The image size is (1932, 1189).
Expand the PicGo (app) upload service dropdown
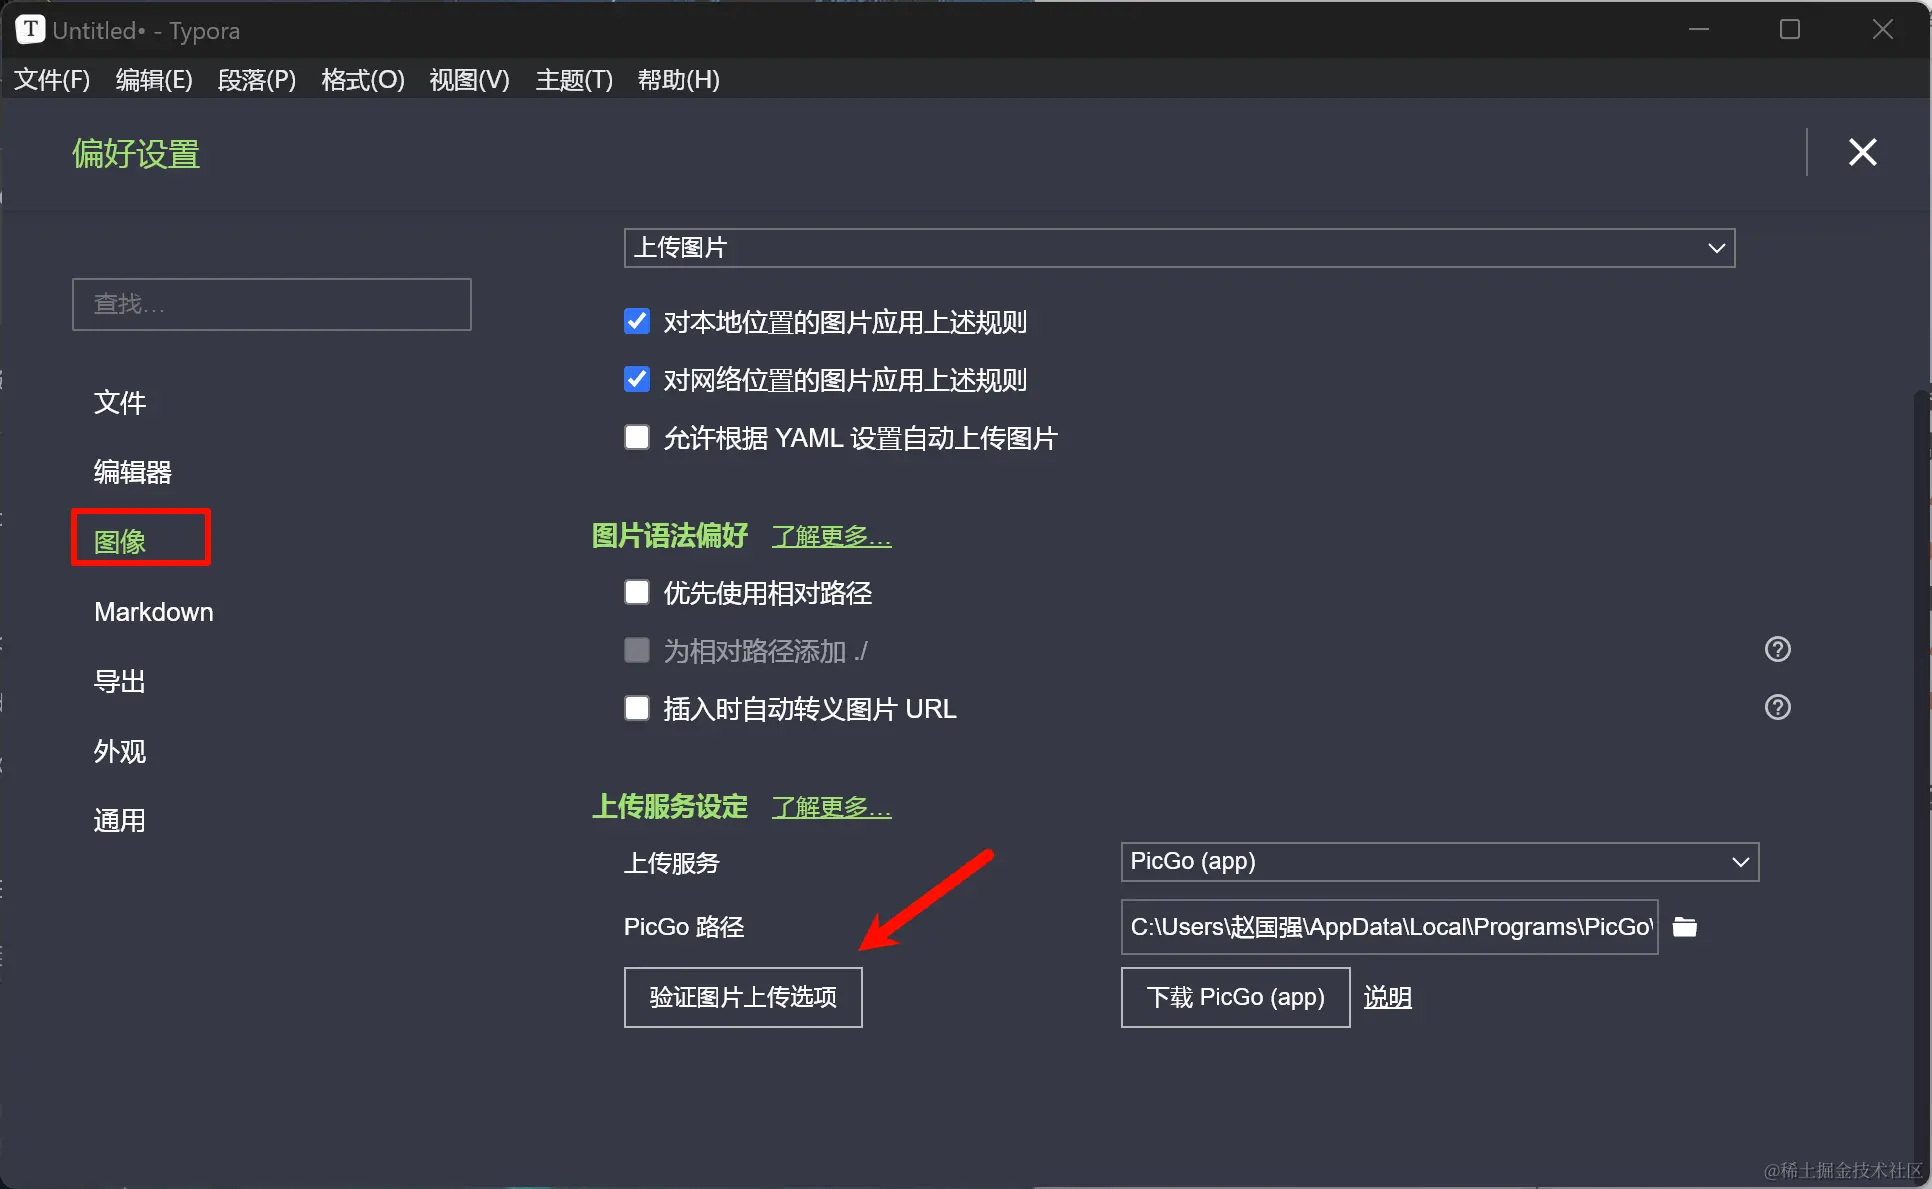point(1439,862)
